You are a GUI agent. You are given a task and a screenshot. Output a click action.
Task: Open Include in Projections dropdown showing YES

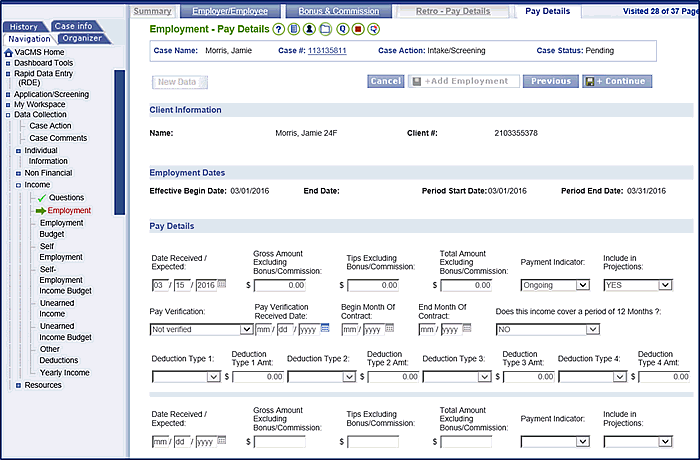click(638, 285)
